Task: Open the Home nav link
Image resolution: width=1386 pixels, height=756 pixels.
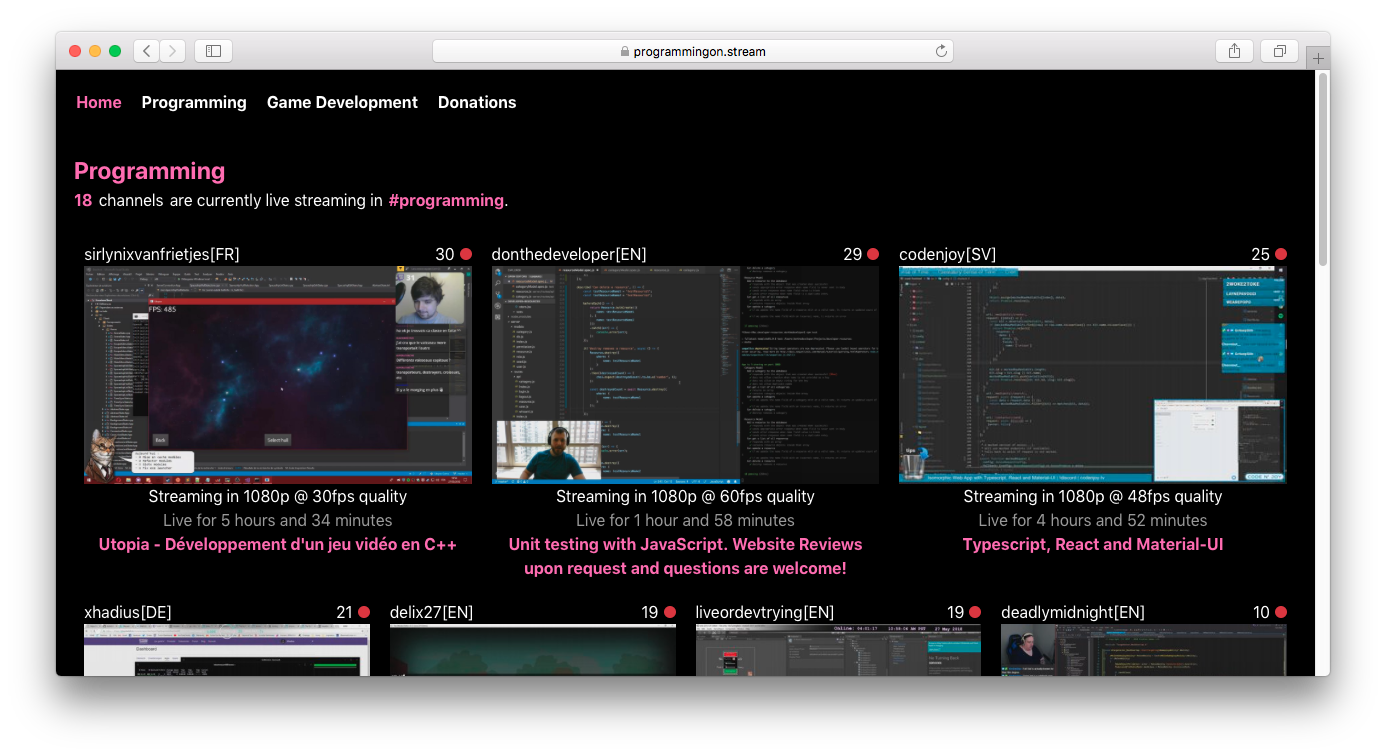Action: 99,102
